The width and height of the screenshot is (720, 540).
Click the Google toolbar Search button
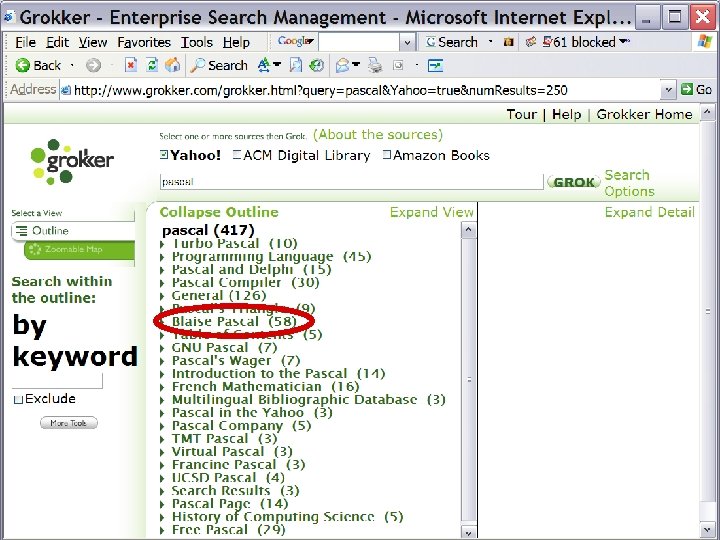tap(451, 42)
